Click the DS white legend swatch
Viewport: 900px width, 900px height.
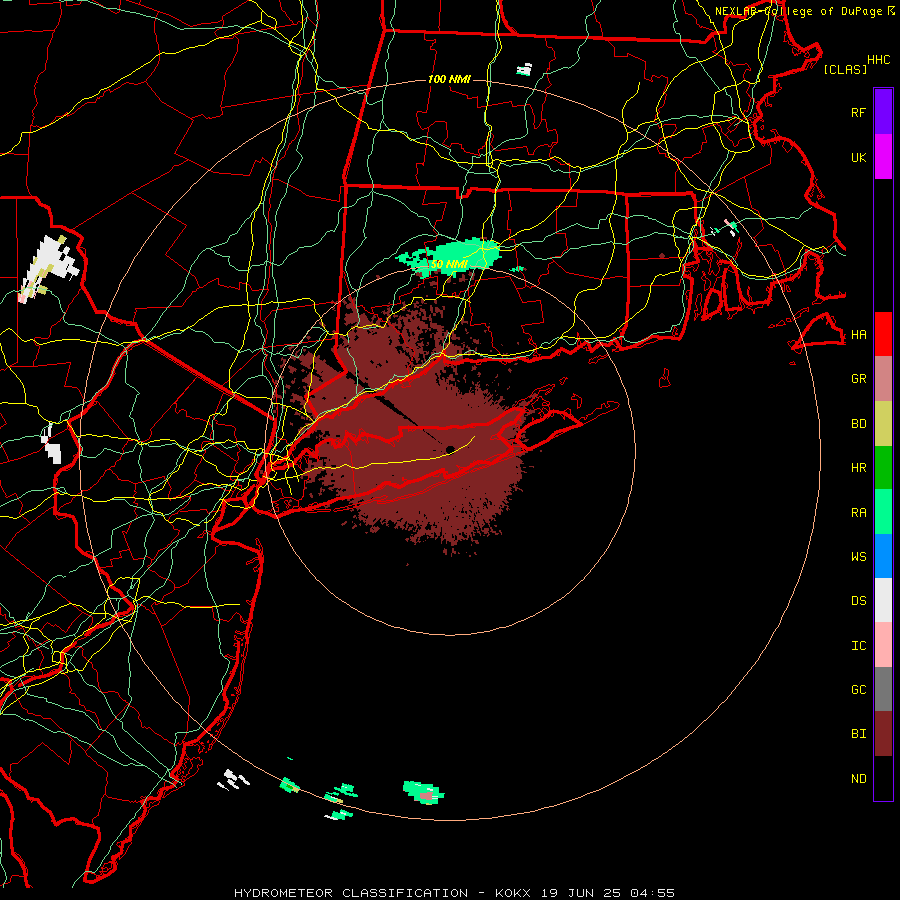[x=883, y=600]
